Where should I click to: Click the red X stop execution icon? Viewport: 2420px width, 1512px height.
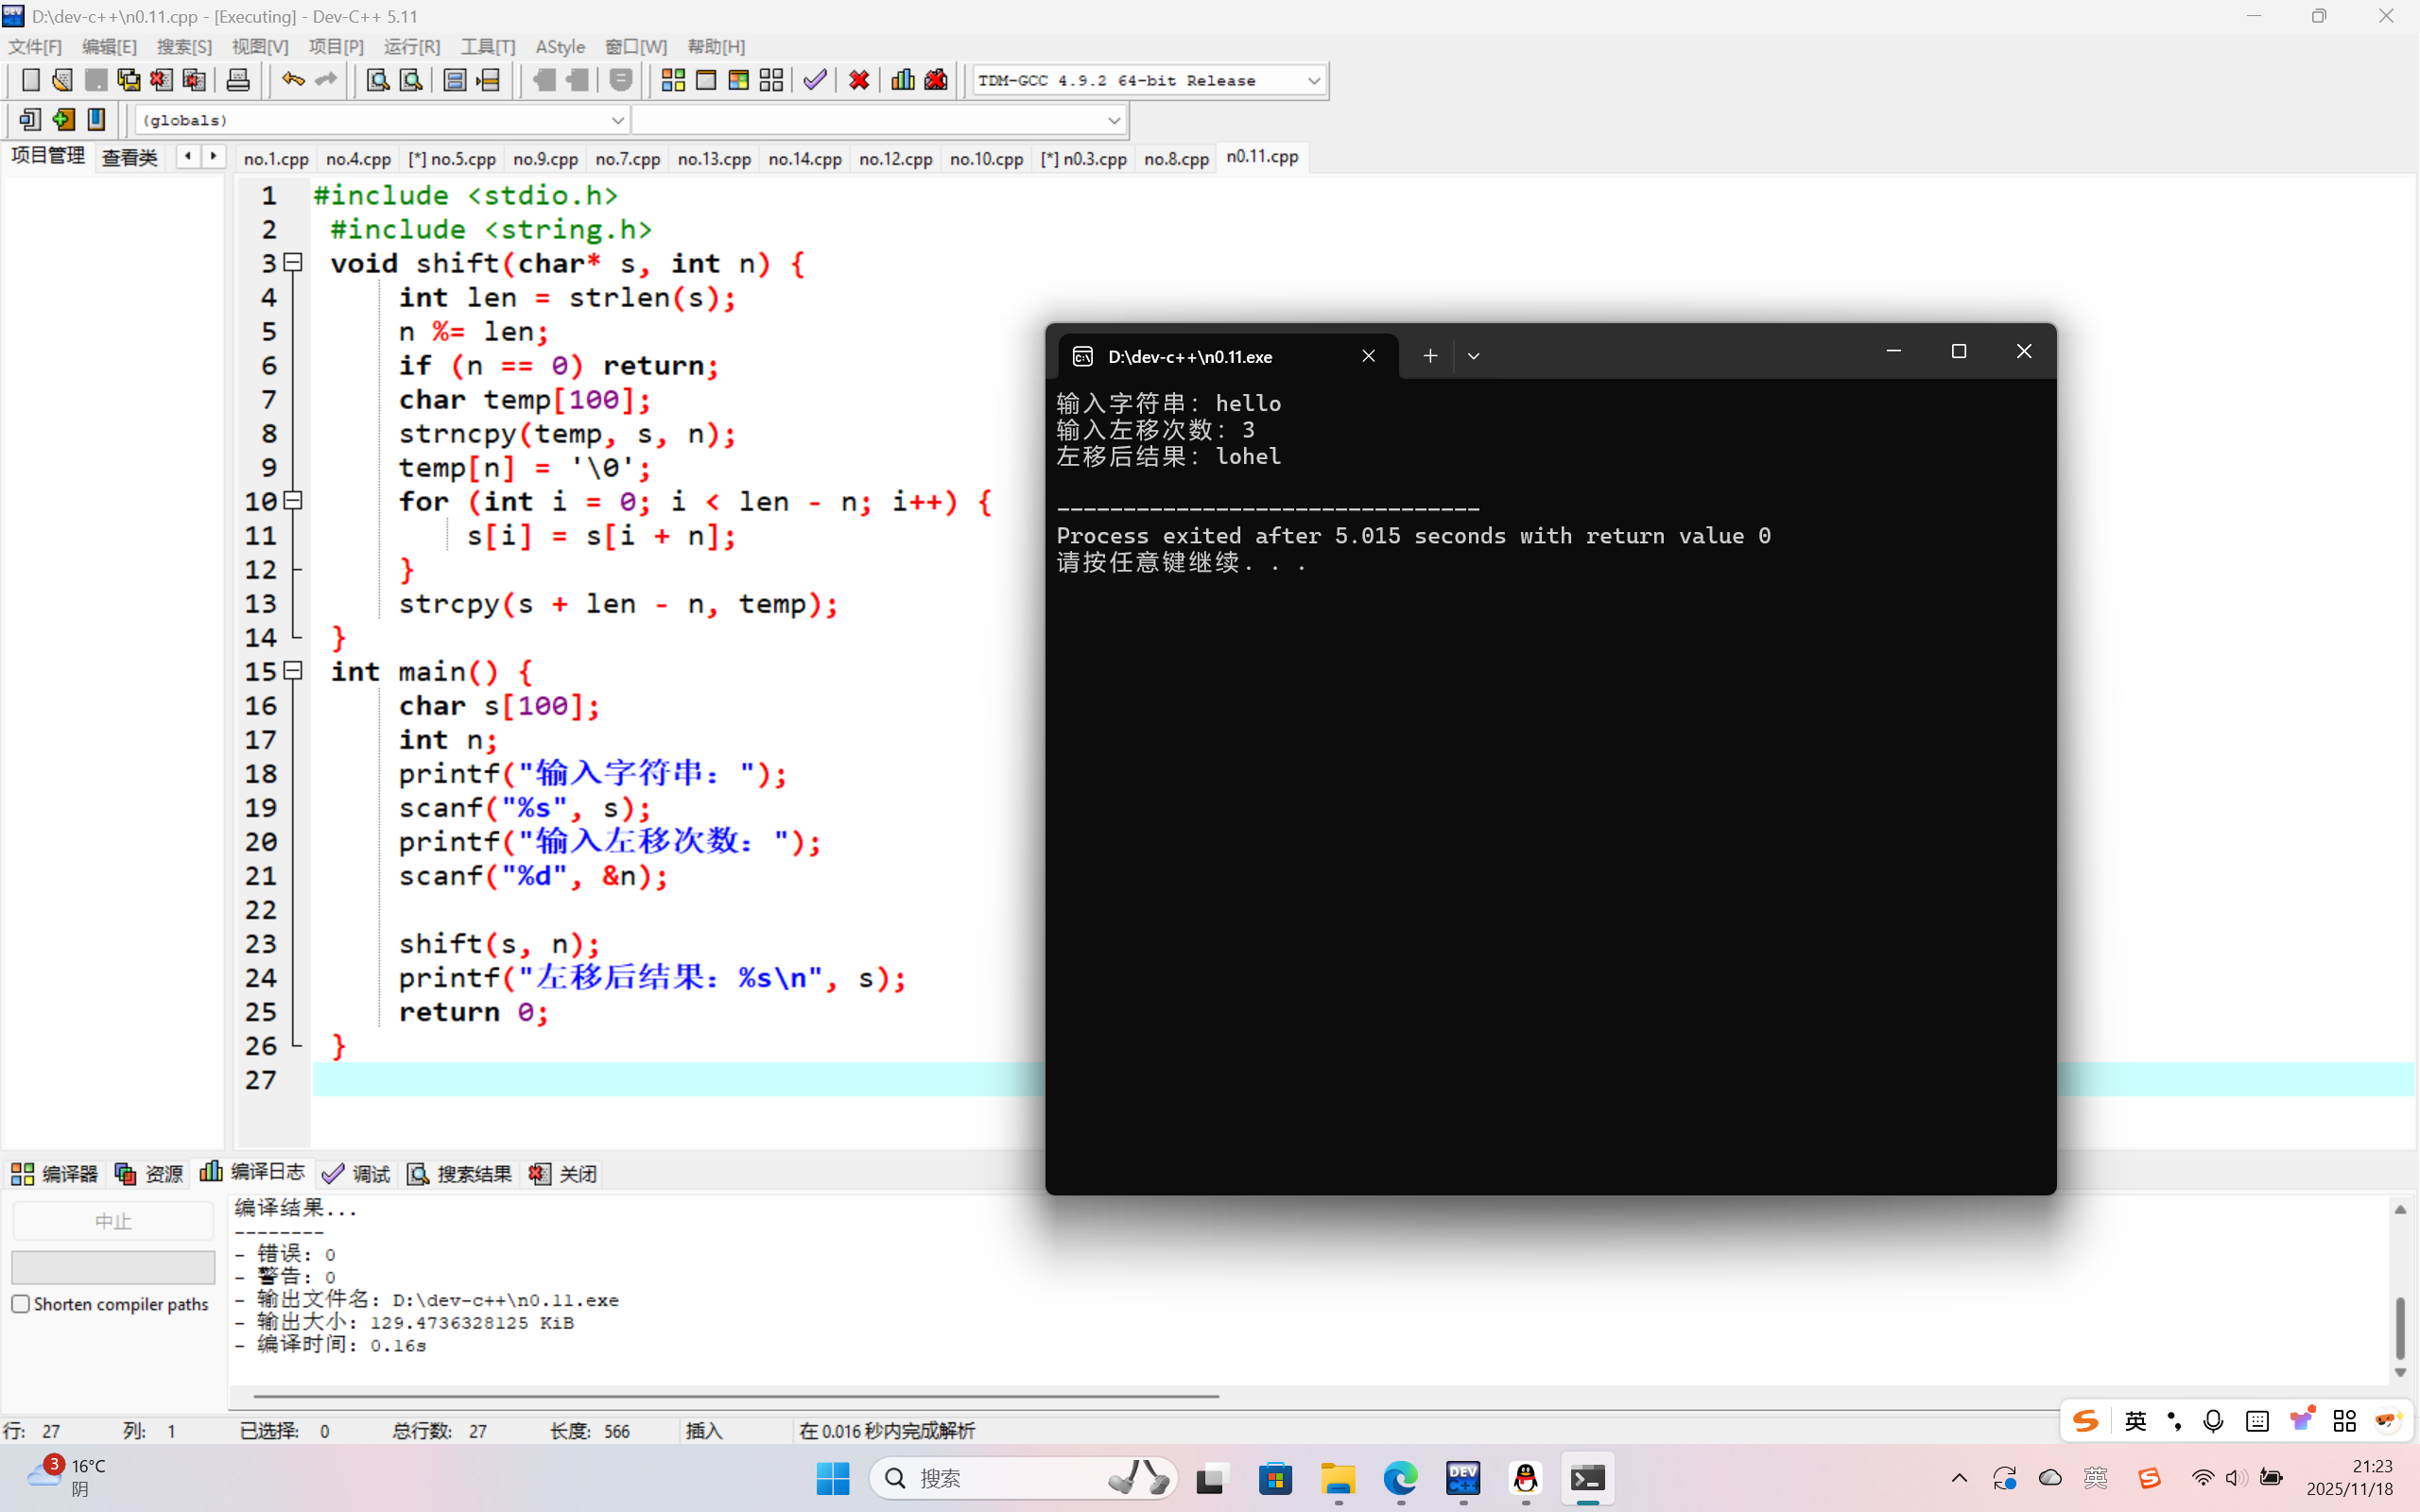click(859, 80)
